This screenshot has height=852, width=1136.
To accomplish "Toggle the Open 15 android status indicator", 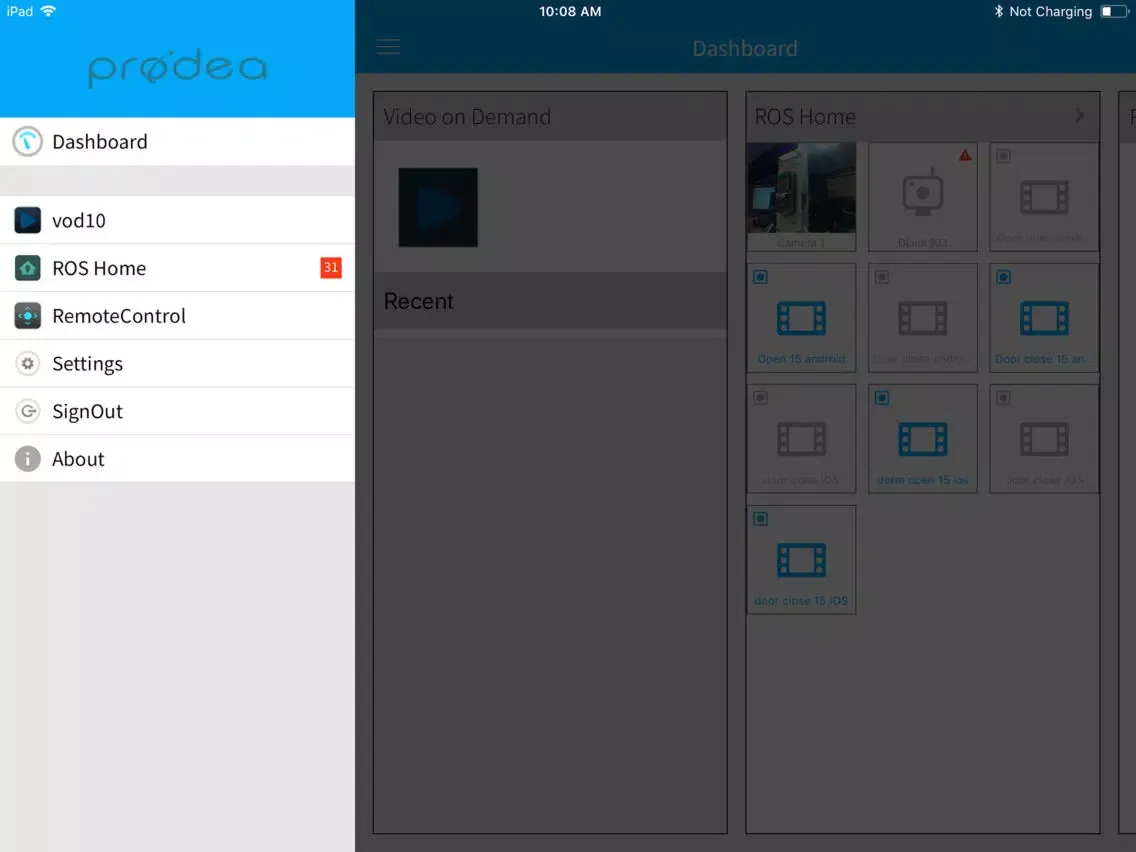I will [760, 277].
